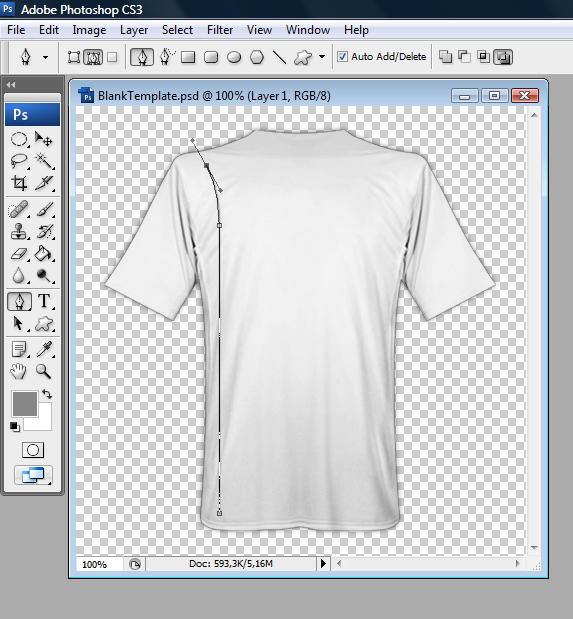Change the screen mode button
The height and width of the screenshot is (619, 573).
(x=33, y=475)
